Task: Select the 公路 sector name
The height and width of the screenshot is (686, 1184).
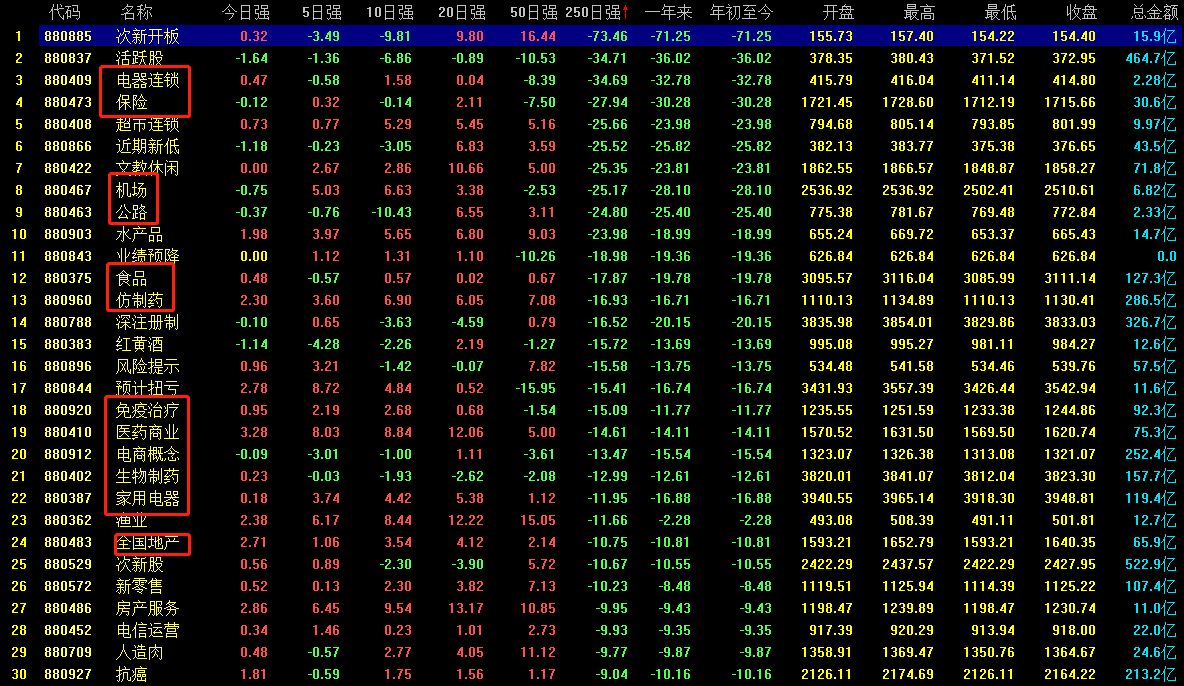Action: coord(131,212)
